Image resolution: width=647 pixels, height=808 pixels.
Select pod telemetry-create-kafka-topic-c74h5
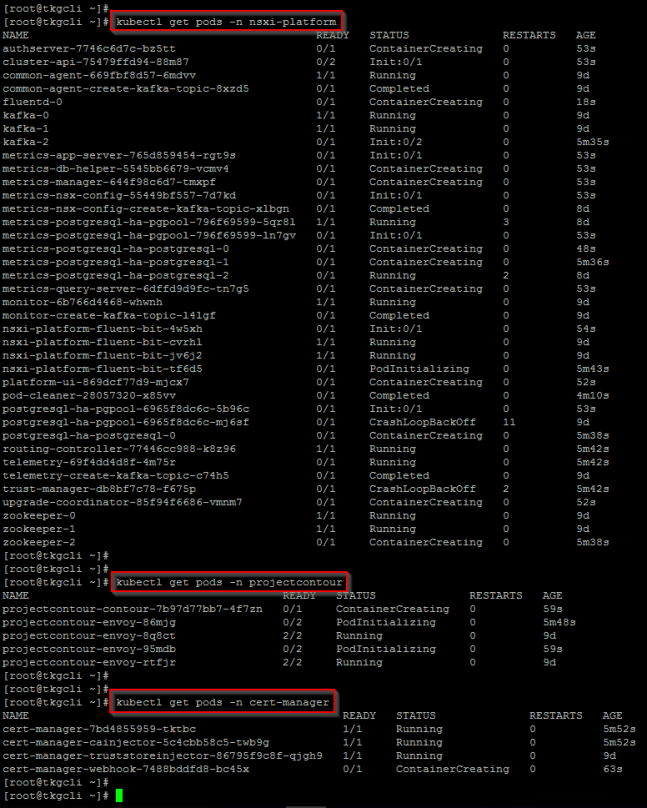116,476
